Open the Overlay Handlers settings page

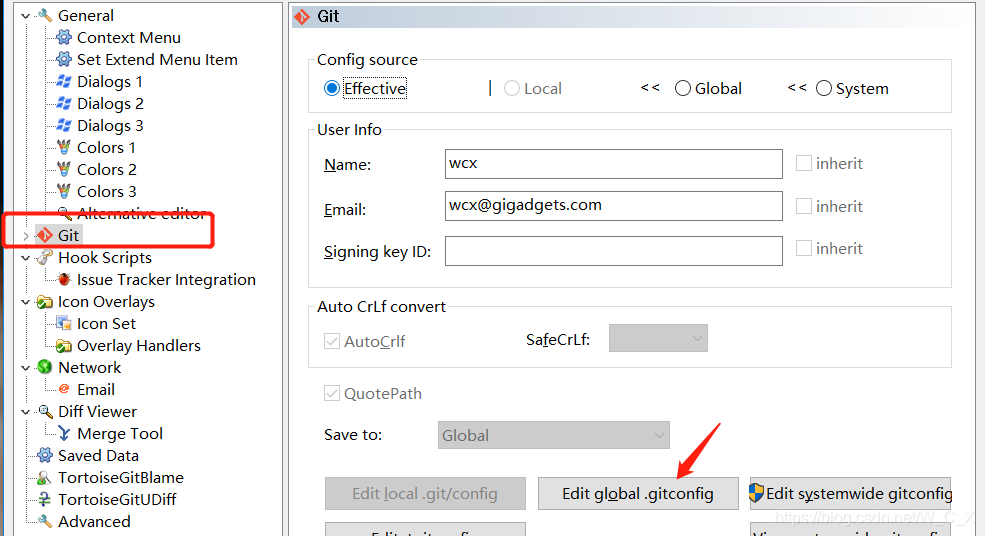pos(139,346)
